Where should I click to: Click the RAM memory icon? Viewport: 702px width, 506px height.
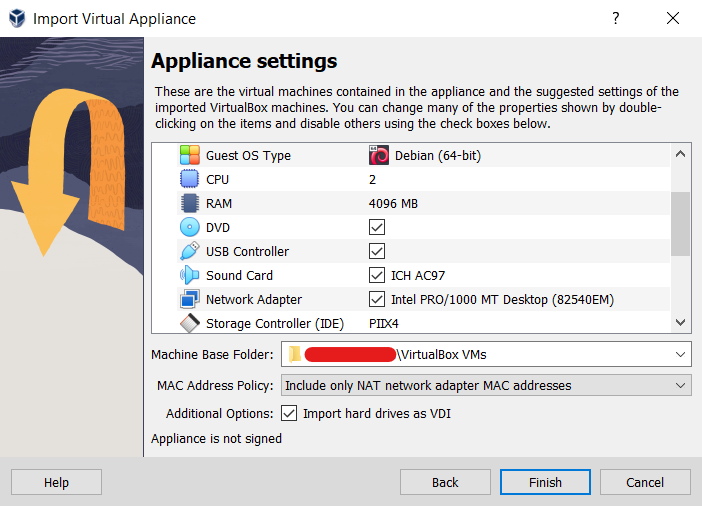pos(190,204)
